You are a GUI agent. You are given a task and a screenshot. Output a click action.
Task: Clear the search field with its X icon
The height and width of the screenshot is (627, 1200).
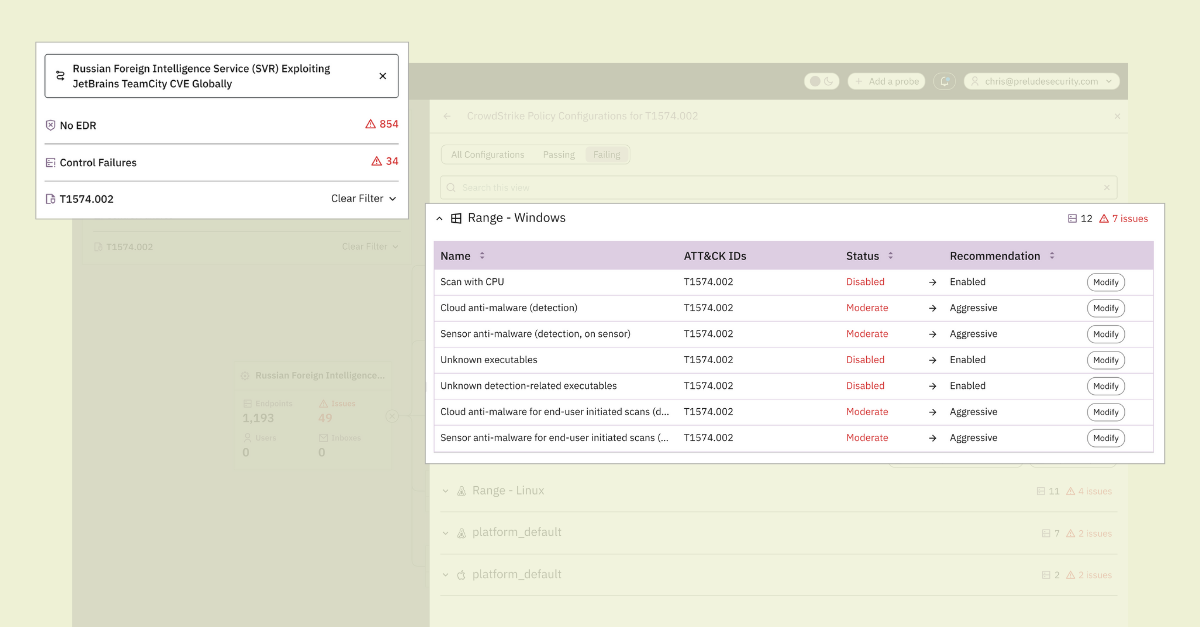tap(1106, 187)
